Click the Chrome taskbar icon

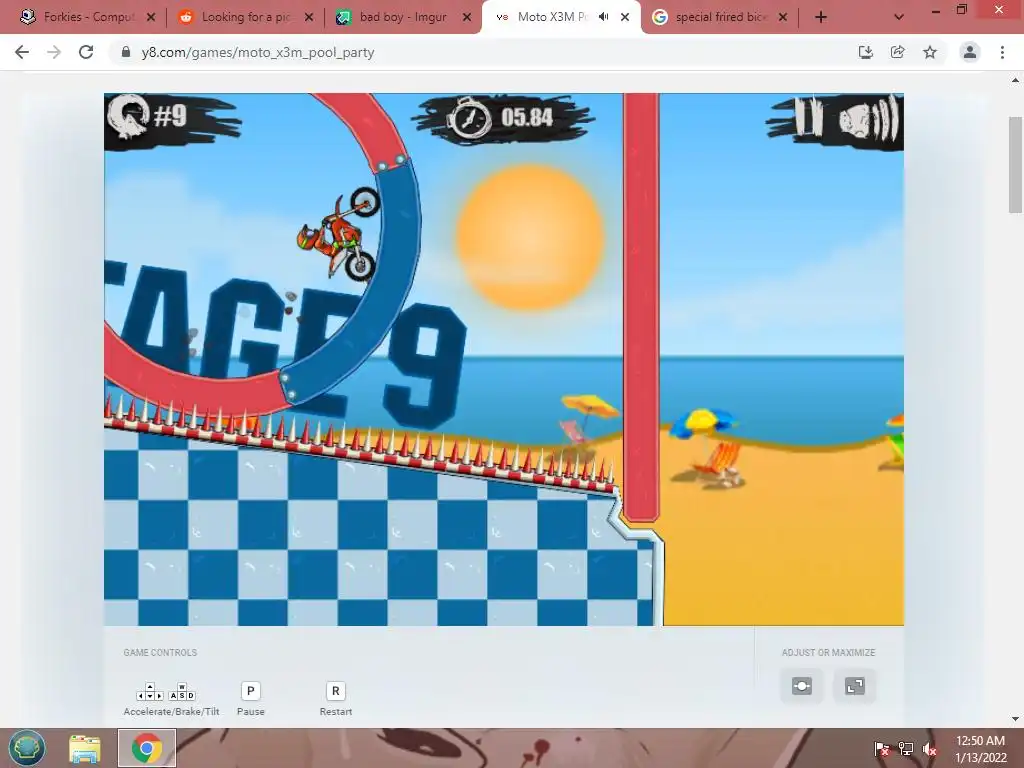point(147,748)
